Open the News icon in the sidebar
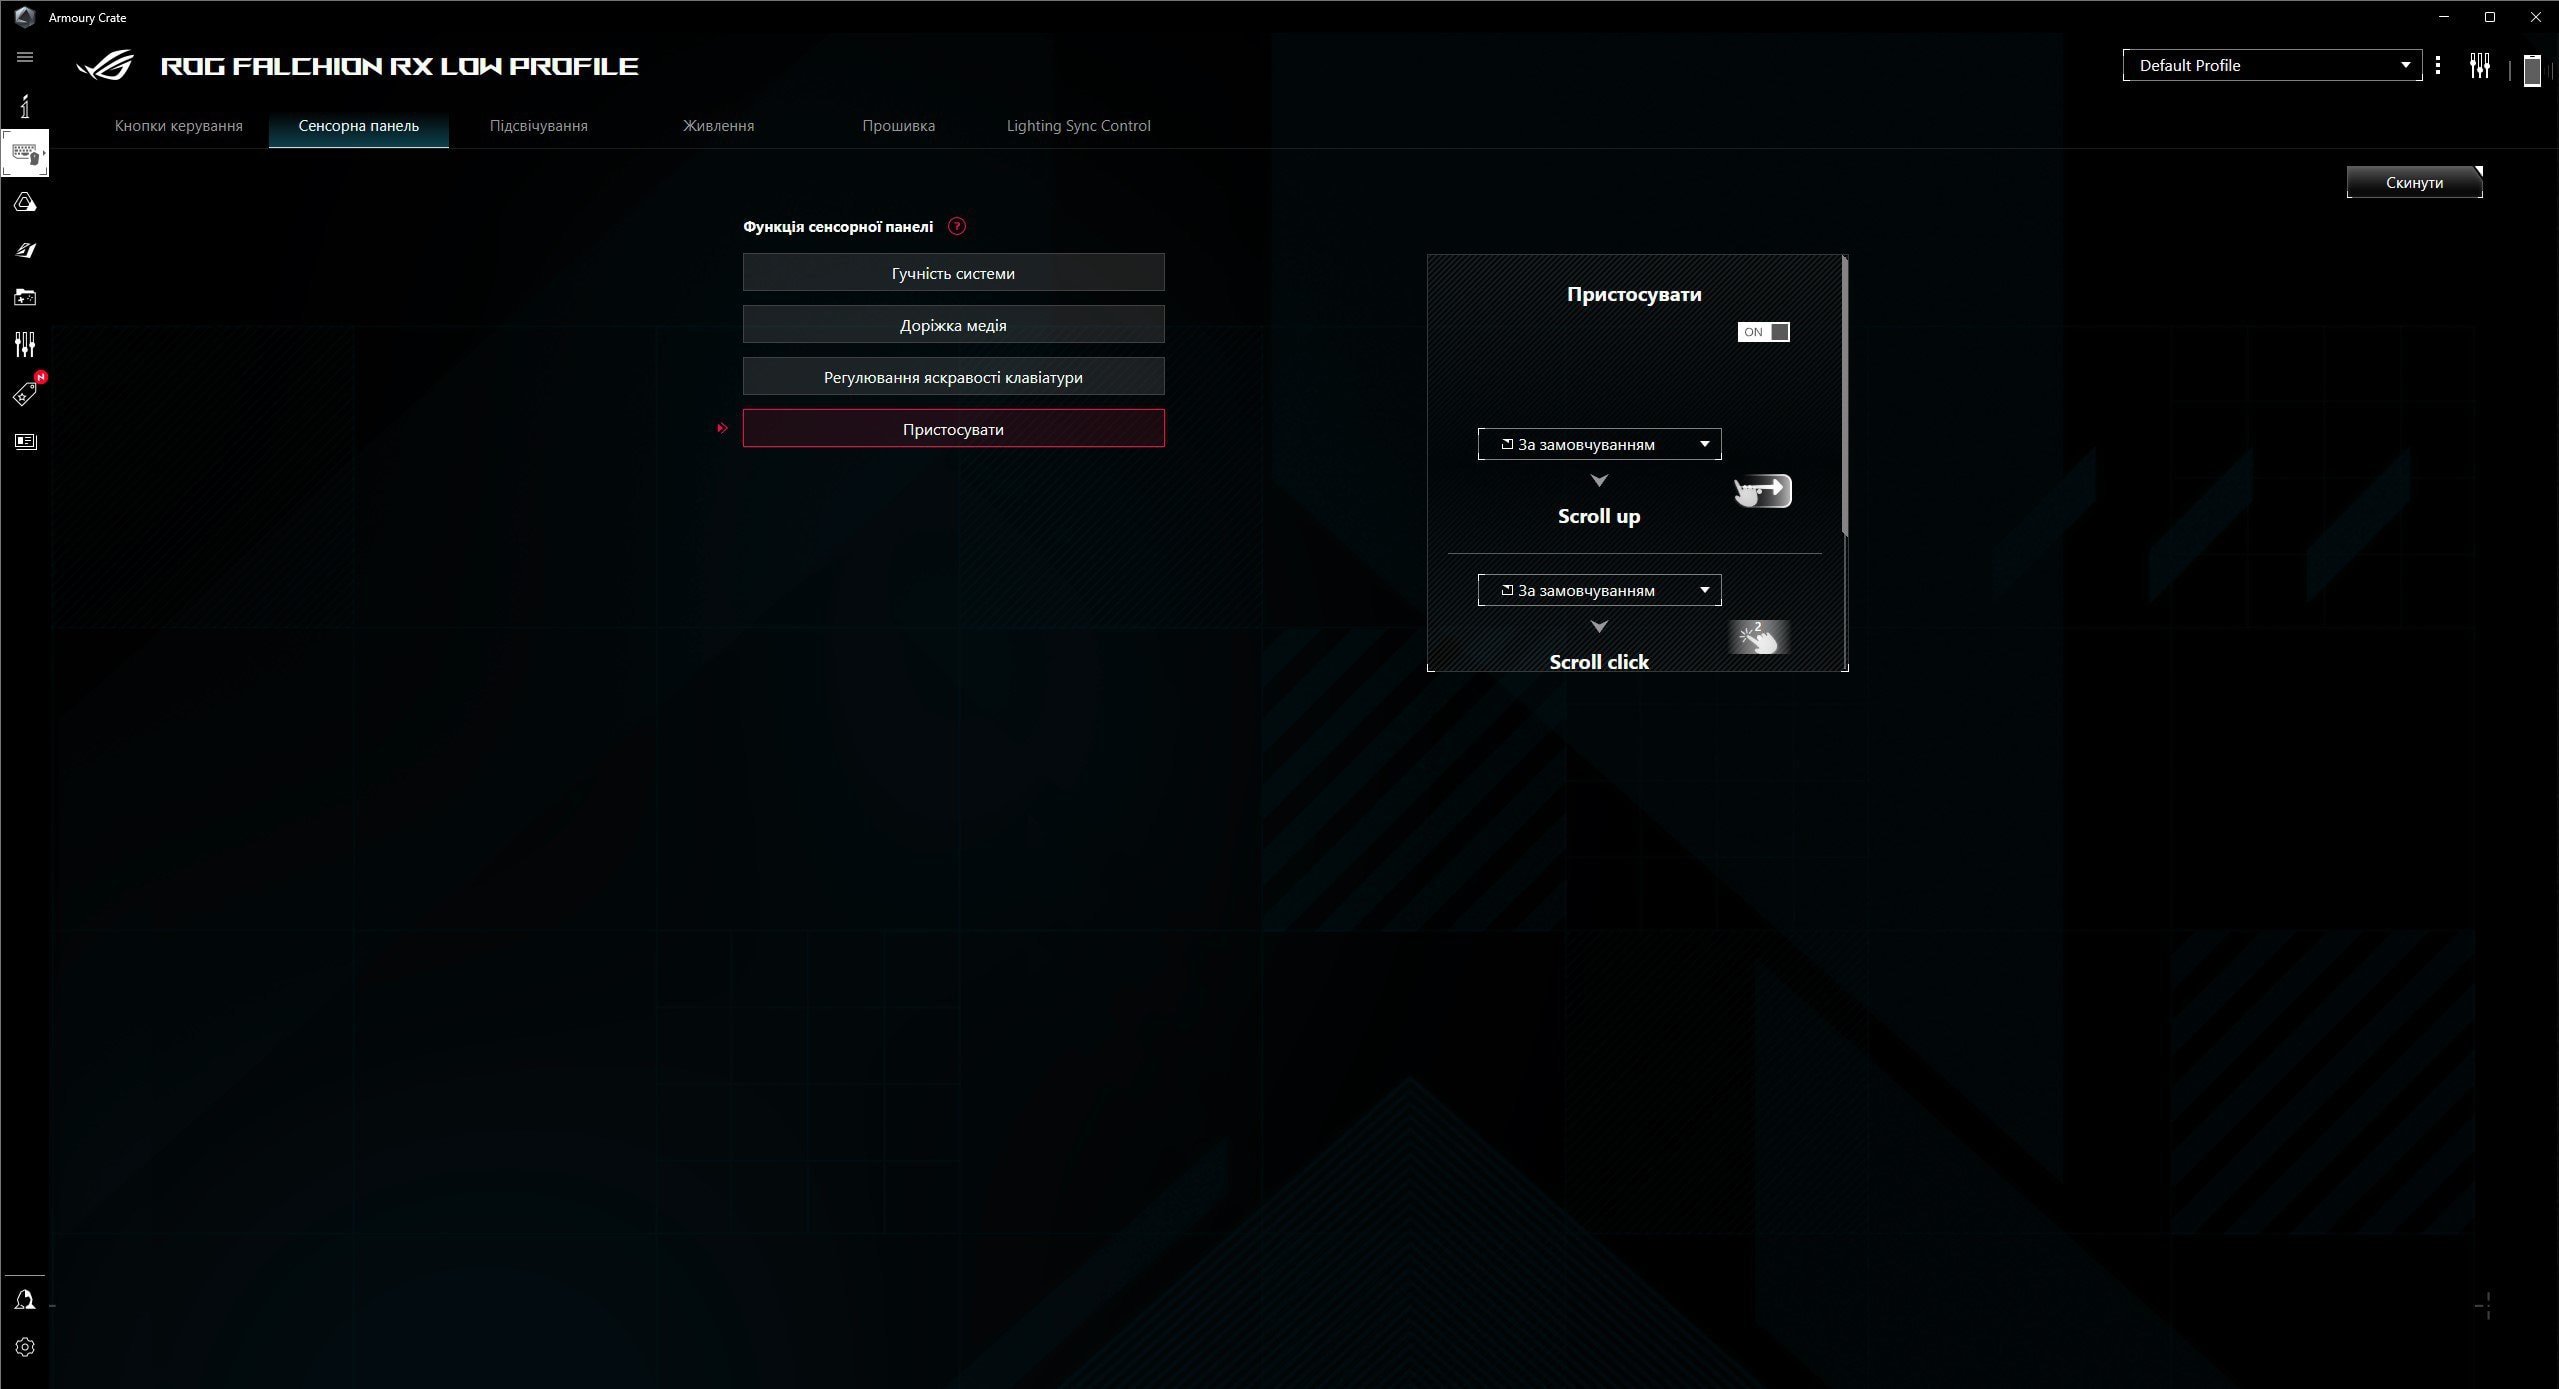Viewport: 2559px width, 1389px height. click(x=25, y=441)
